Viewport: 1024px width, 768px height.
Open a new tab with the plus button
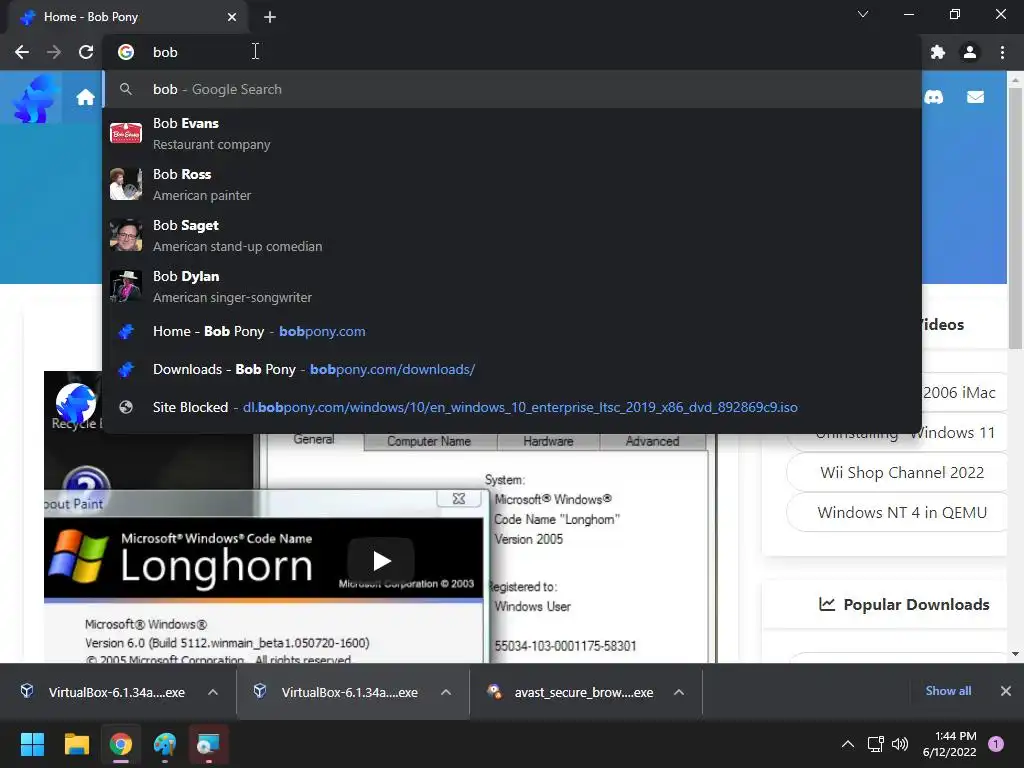click(270, 17)
